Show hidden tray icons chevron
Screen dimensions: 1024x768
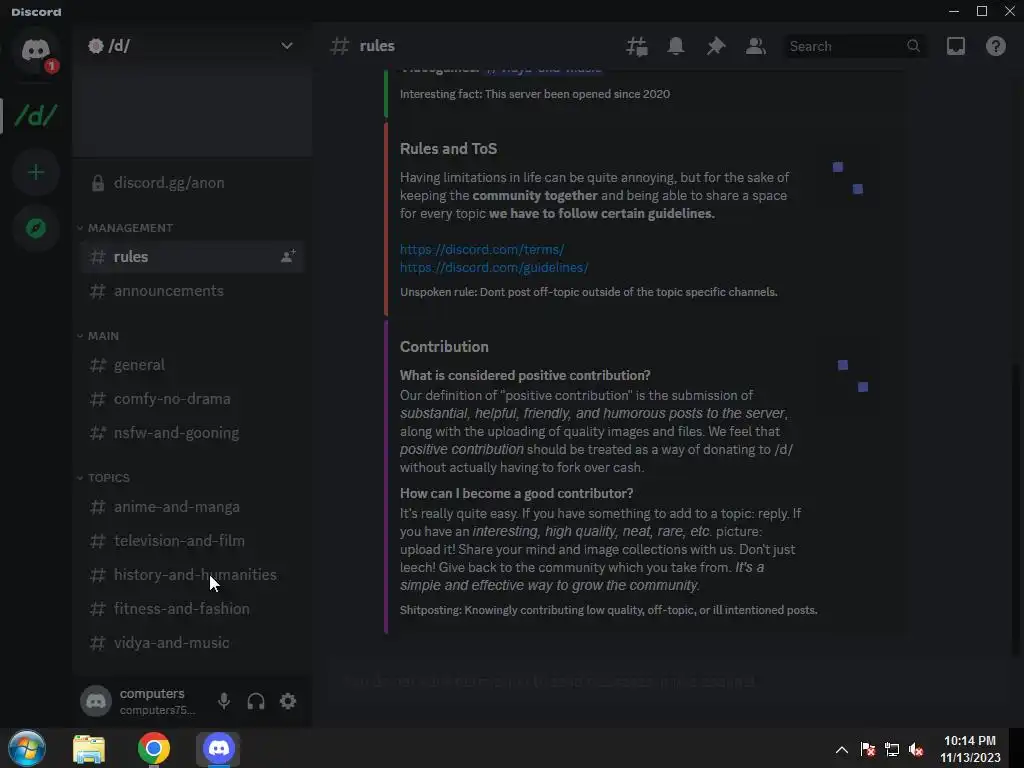tap(842, 750)
